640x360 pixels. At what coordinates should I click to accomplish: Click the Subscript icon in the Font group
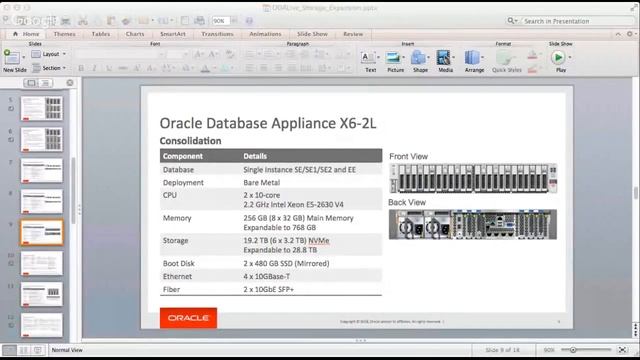[151, 68]
